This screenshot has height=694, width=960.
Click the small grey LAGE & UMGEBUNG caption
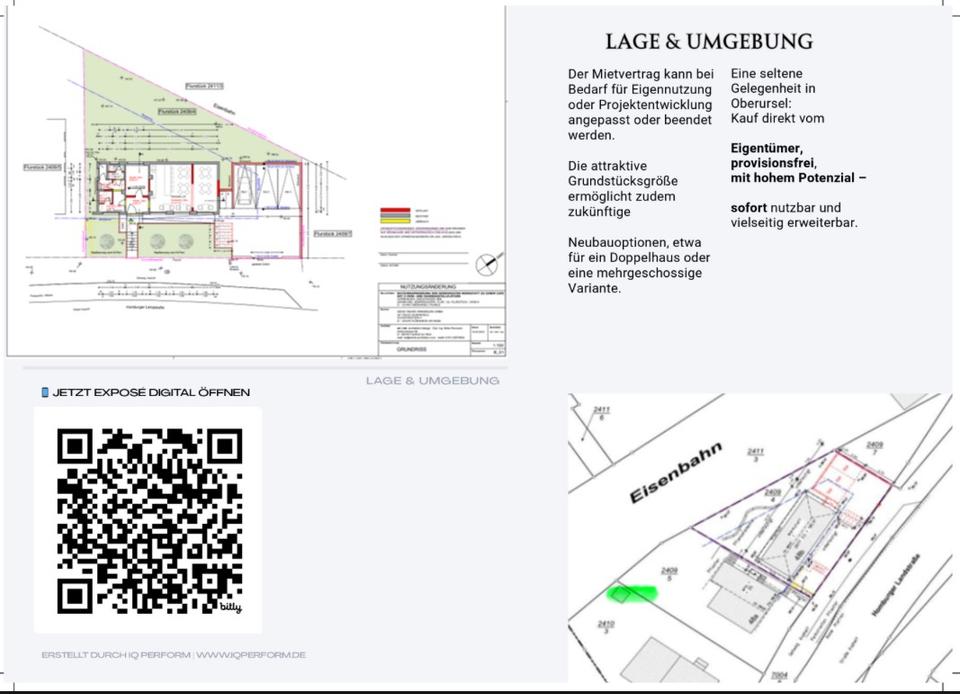coord(432,380)
